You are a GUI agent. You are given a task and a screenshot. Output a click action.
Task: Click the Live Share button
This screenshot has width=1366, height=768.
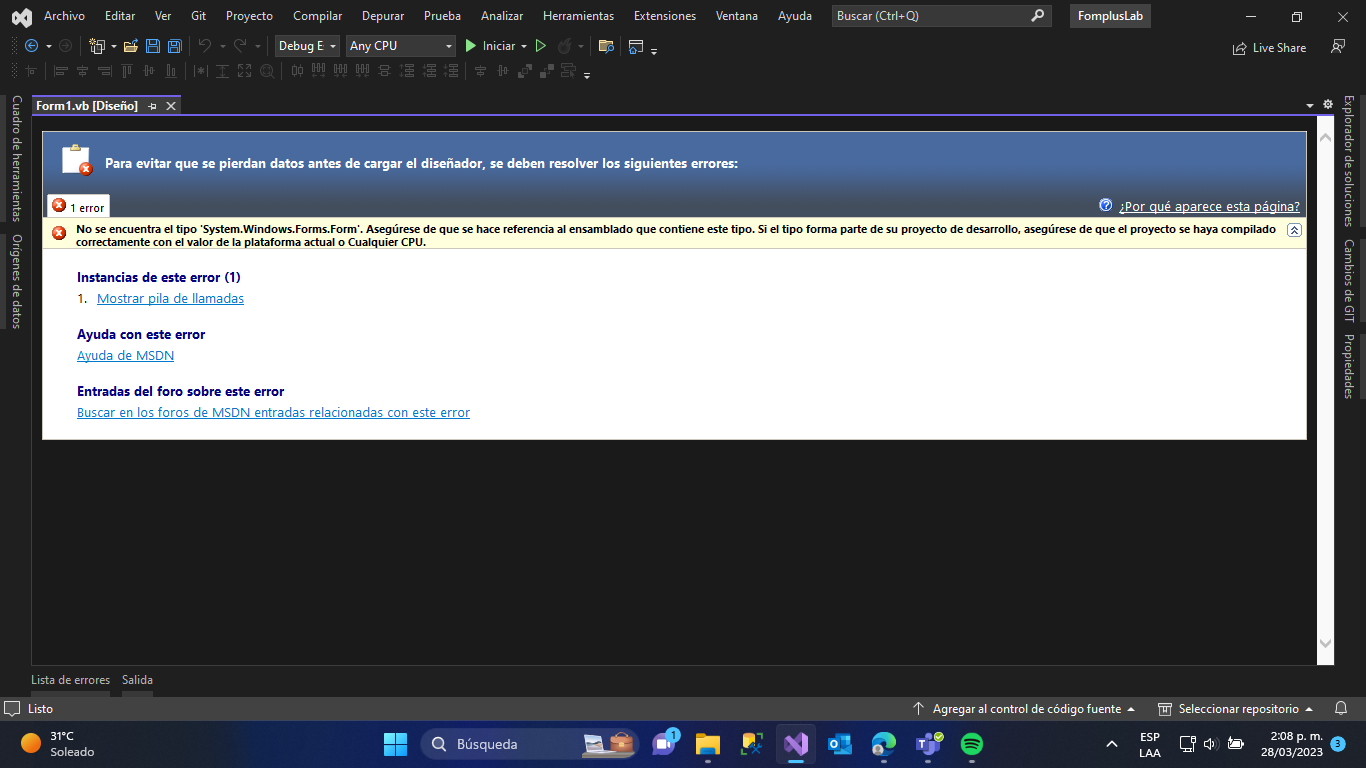point(1269,47)
